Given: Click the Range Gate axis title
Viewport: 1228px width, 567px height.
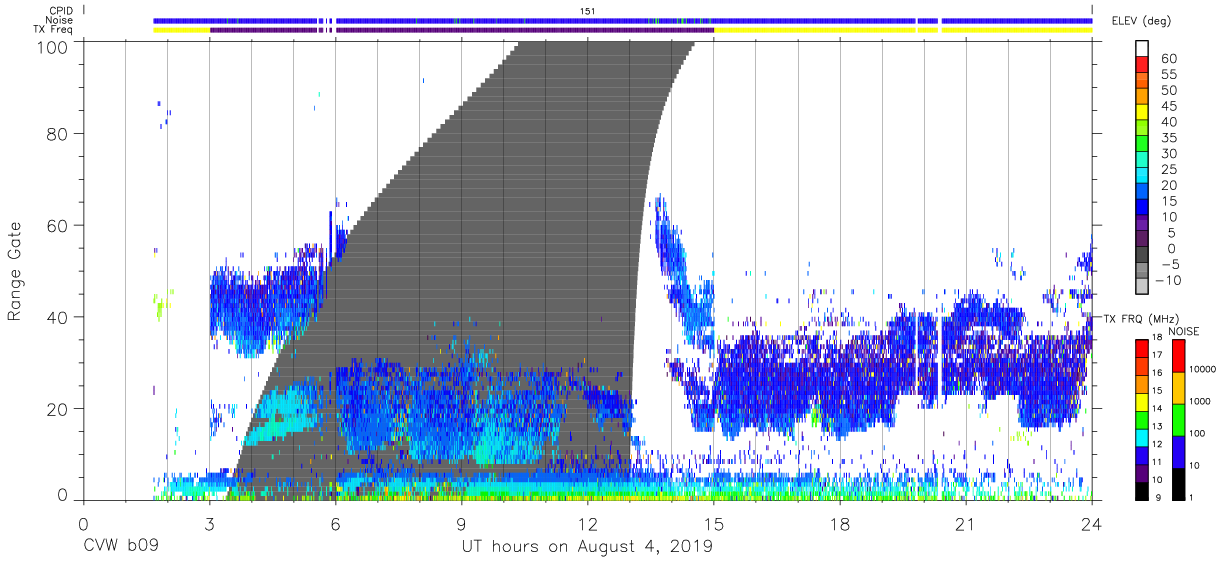Looking at the screenshot, I should 16,270.
